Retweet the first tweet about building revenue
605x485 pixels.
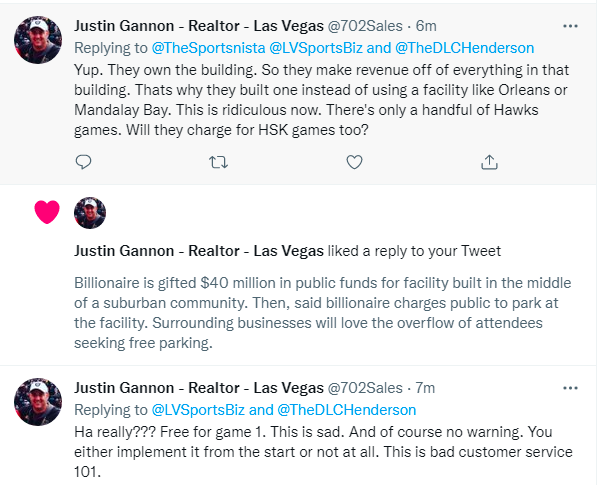point(219,161)
